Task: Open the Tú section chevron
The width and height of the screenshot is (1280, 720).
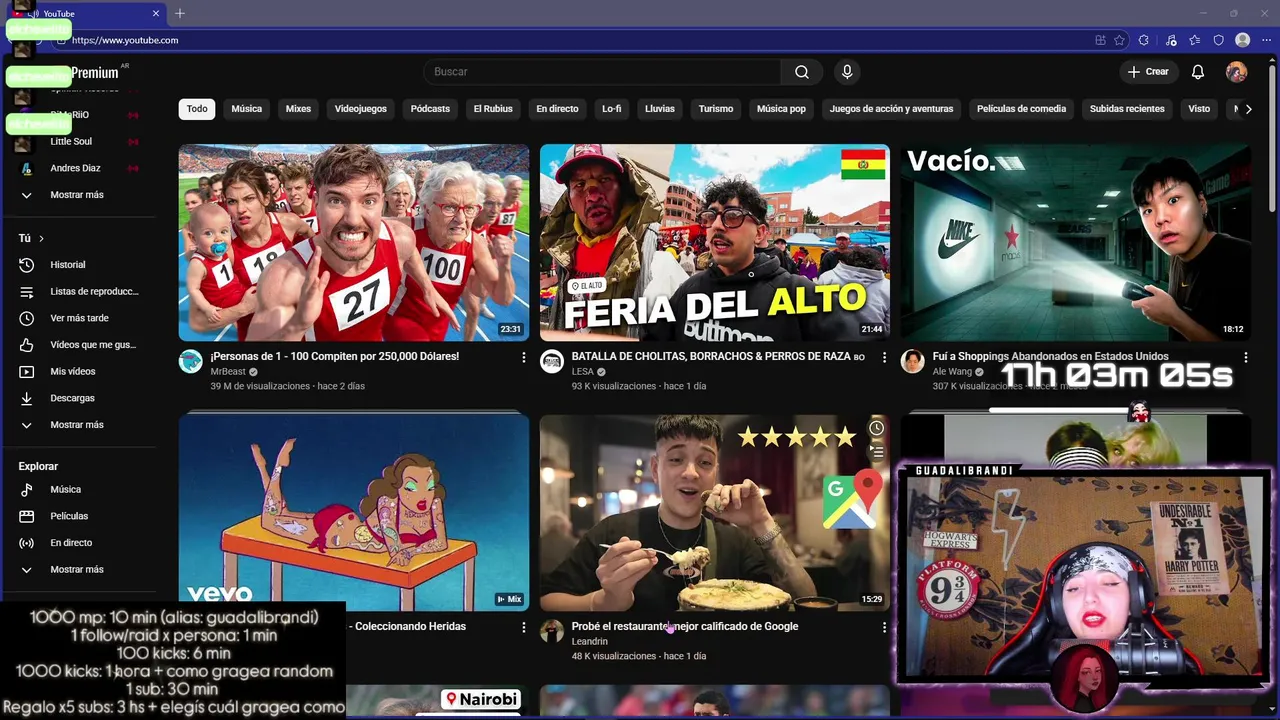Action: (41, 238)
